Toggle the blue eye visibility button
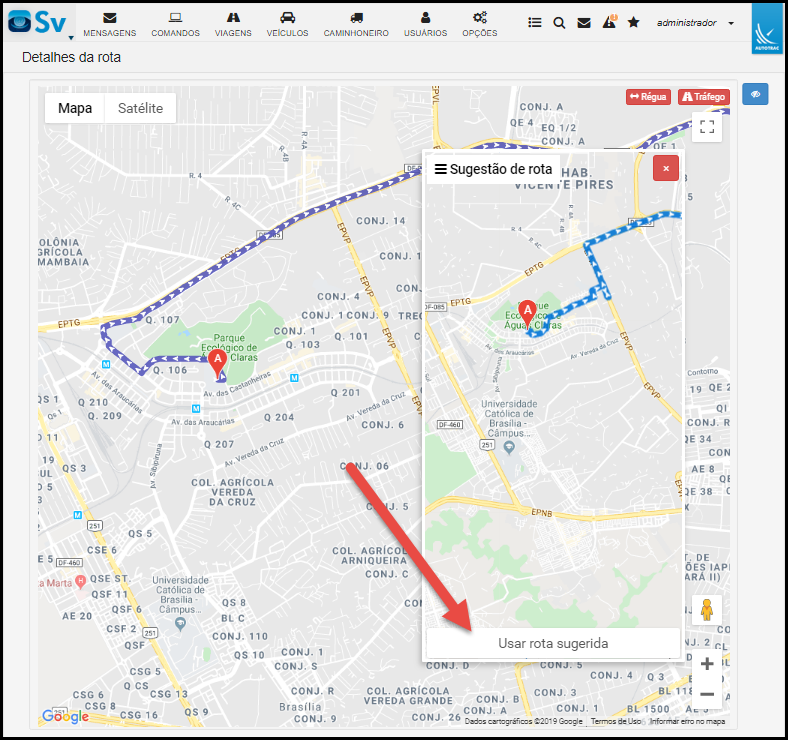This screenshot has height=740, width=788. coord(755,94)
